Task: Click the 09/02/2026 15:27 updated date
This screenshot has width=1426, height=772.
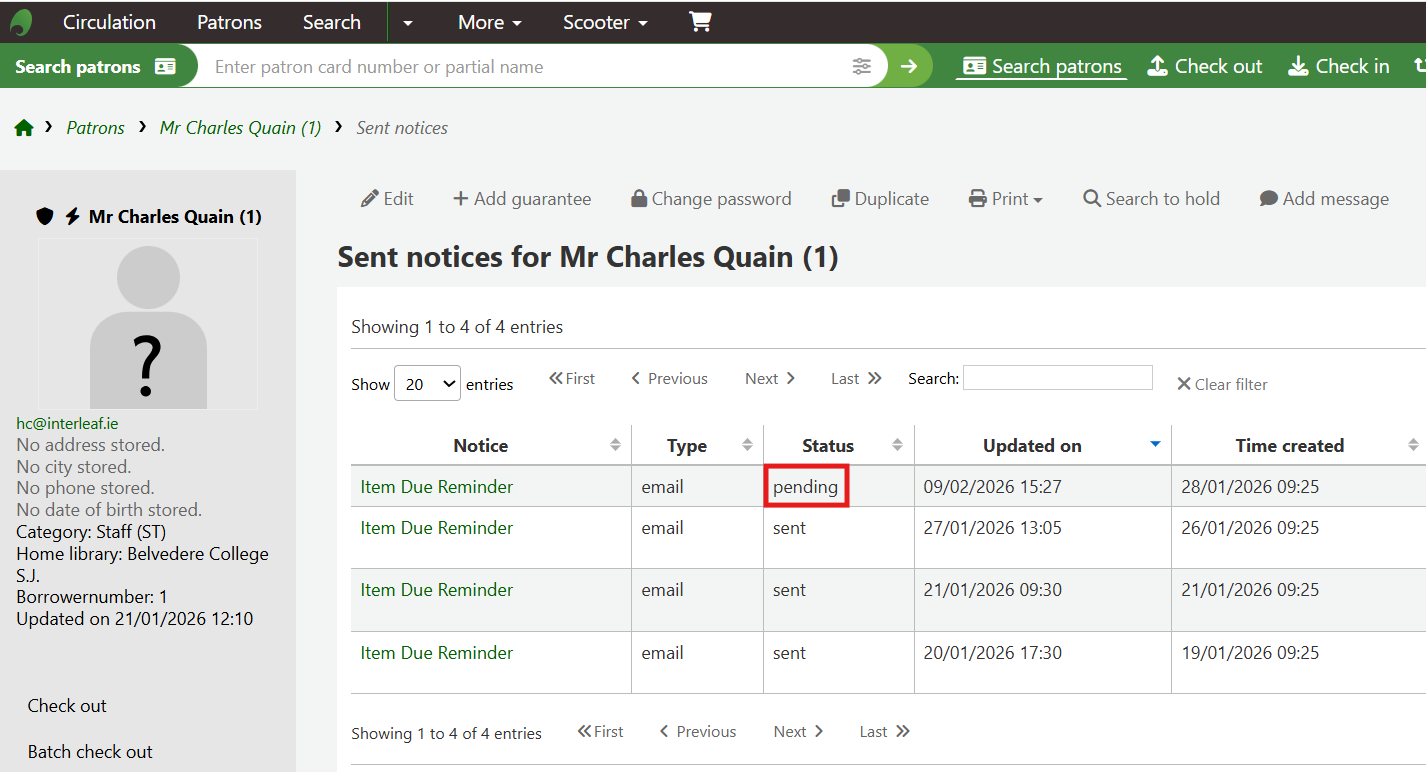Action: (993, 487)
